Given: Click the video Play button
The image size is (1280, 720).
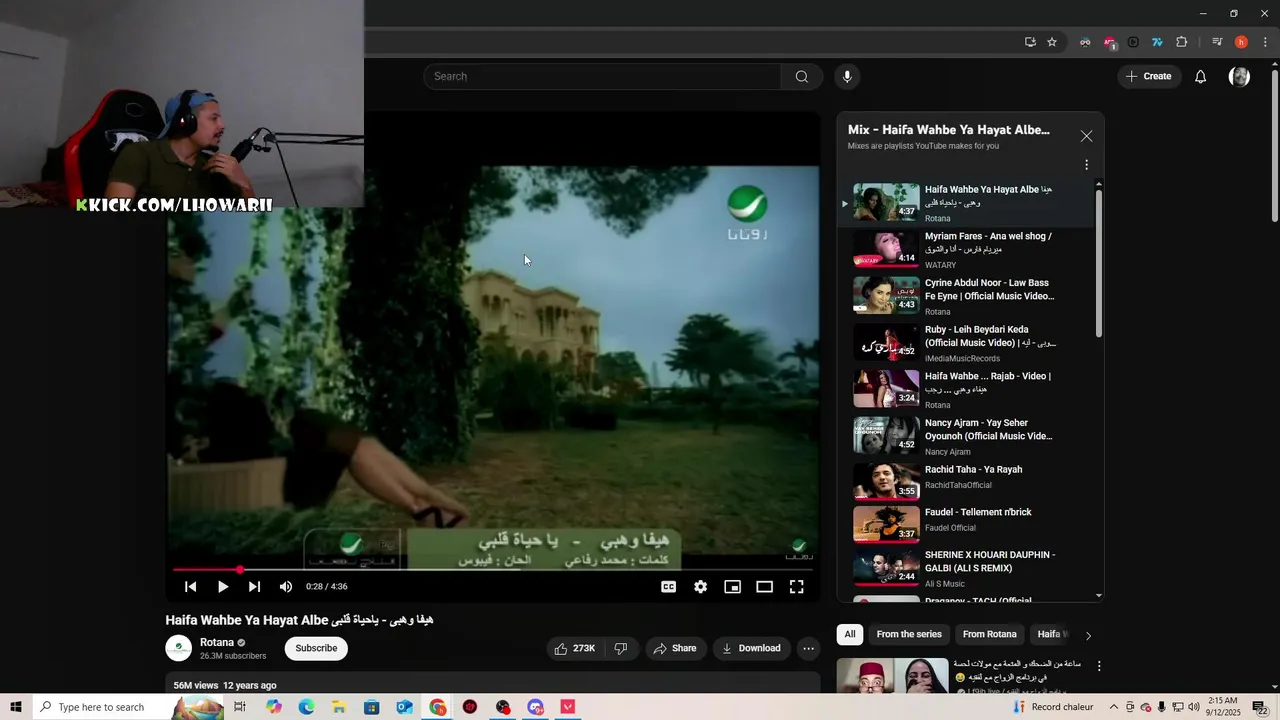Looking at the screenshot, I should (x=222, y=587).
